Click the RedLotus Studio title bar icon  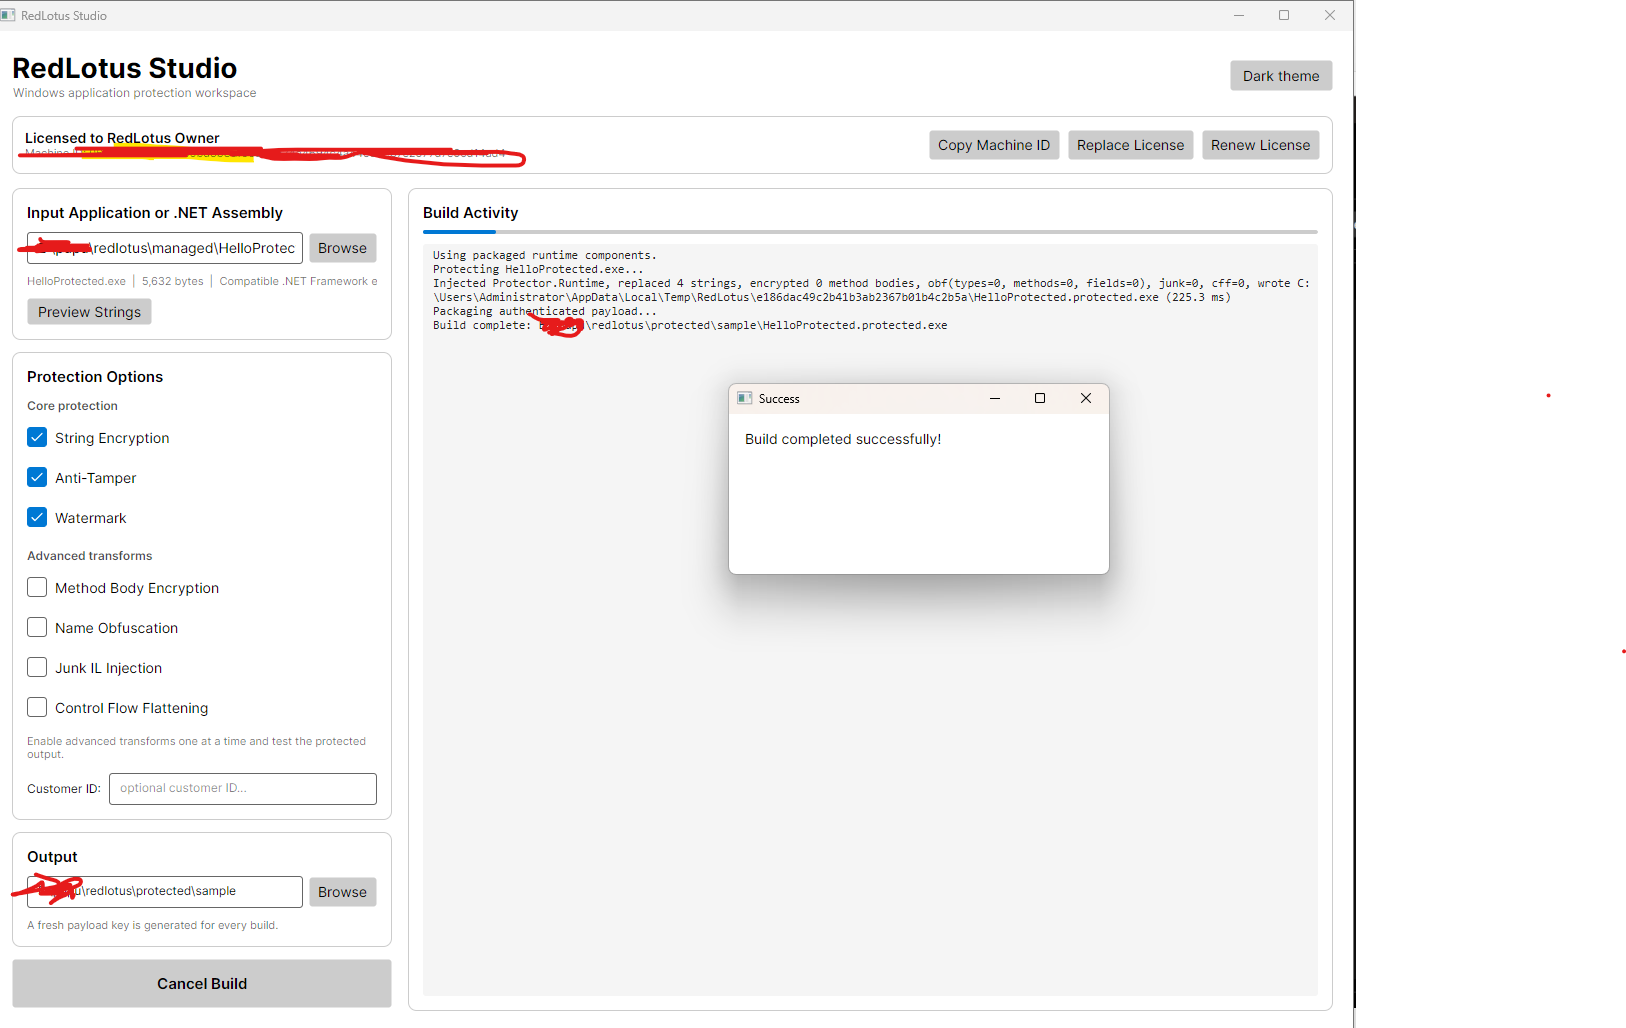click(x=8, y=15)
